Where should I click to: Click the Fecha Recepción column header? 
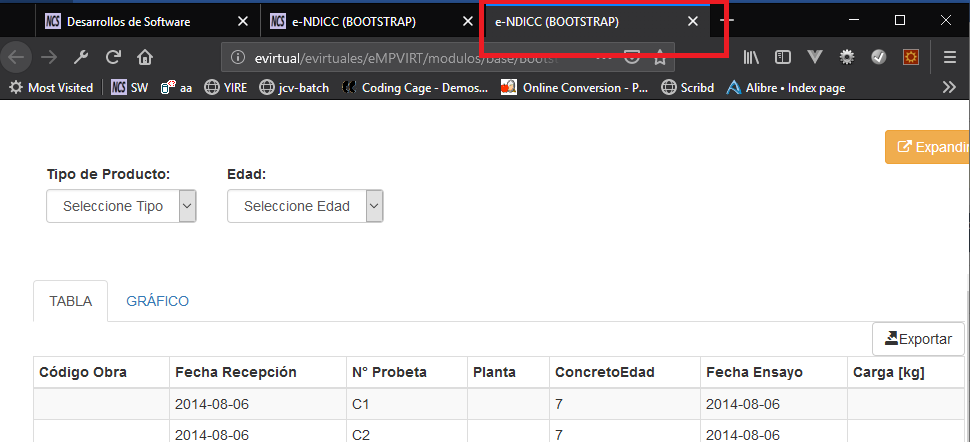coord(236,372)
